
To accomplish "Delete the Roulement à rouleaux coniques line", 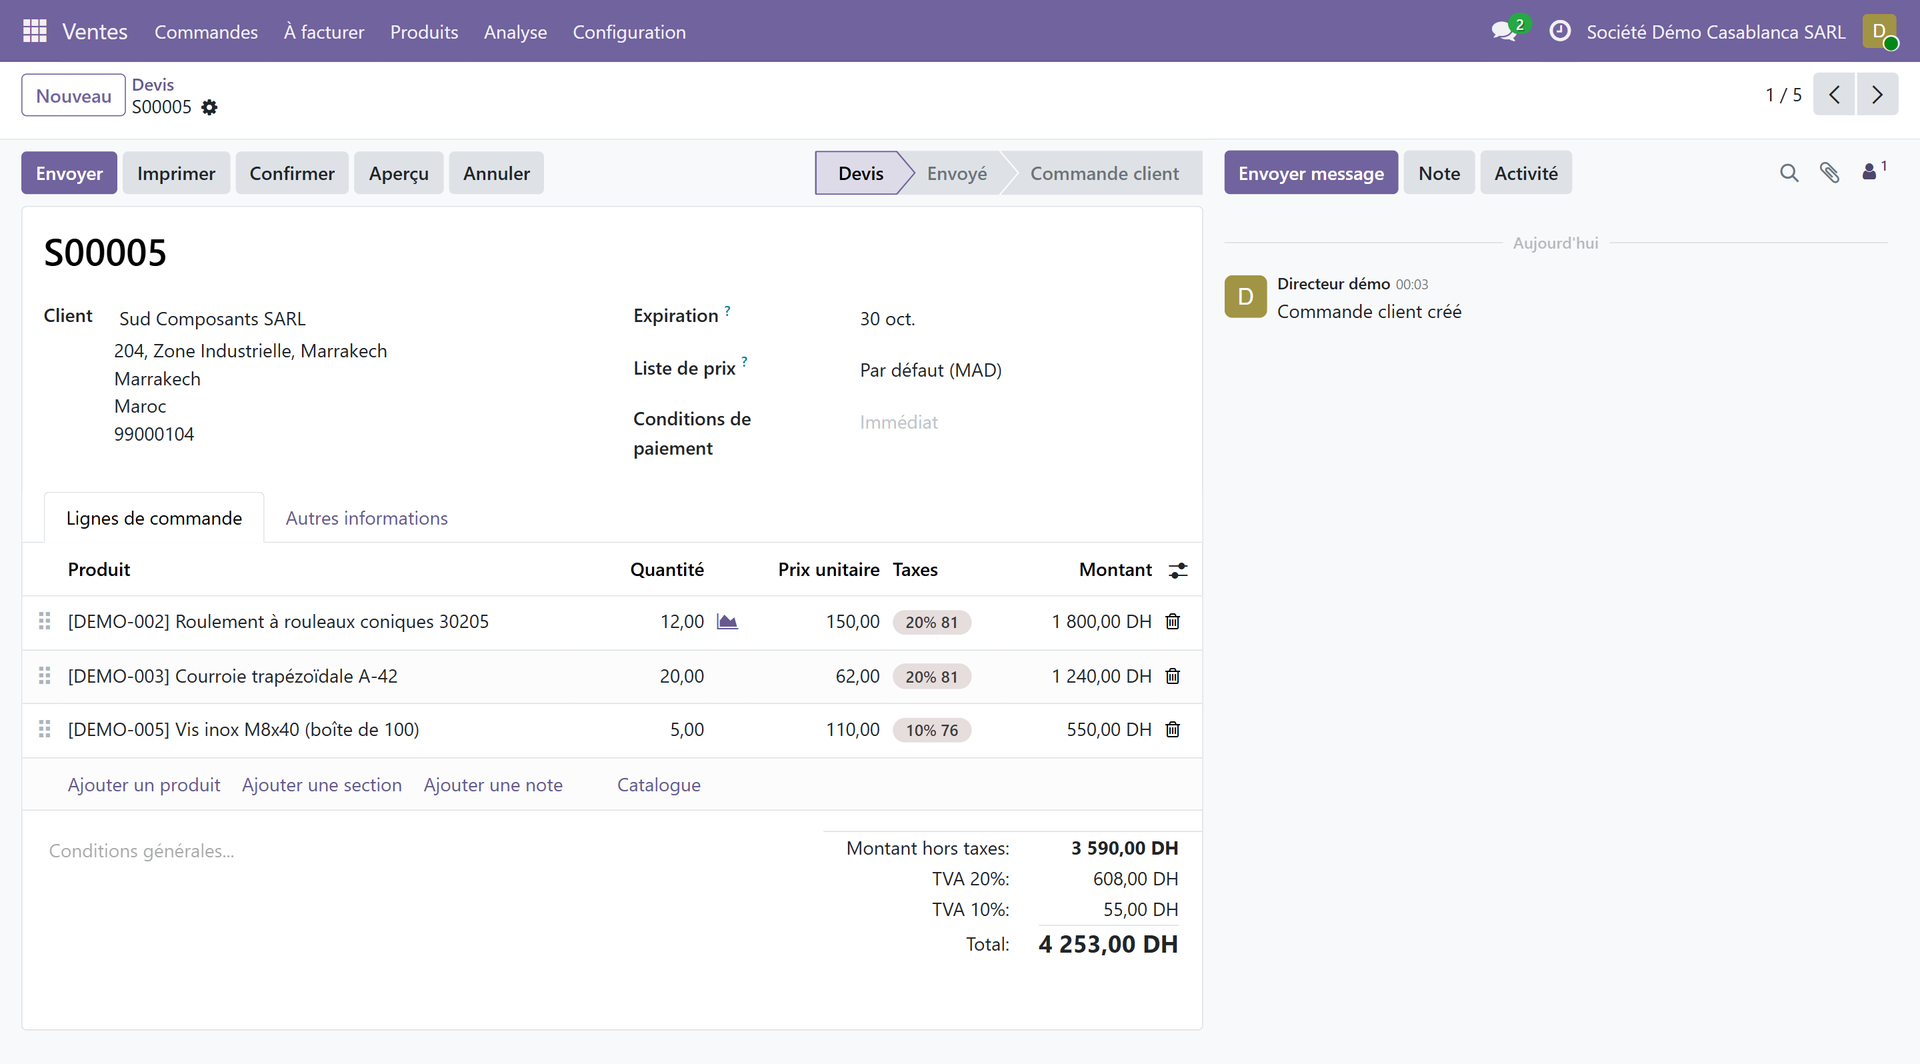I will click(x=1173, y=622).
